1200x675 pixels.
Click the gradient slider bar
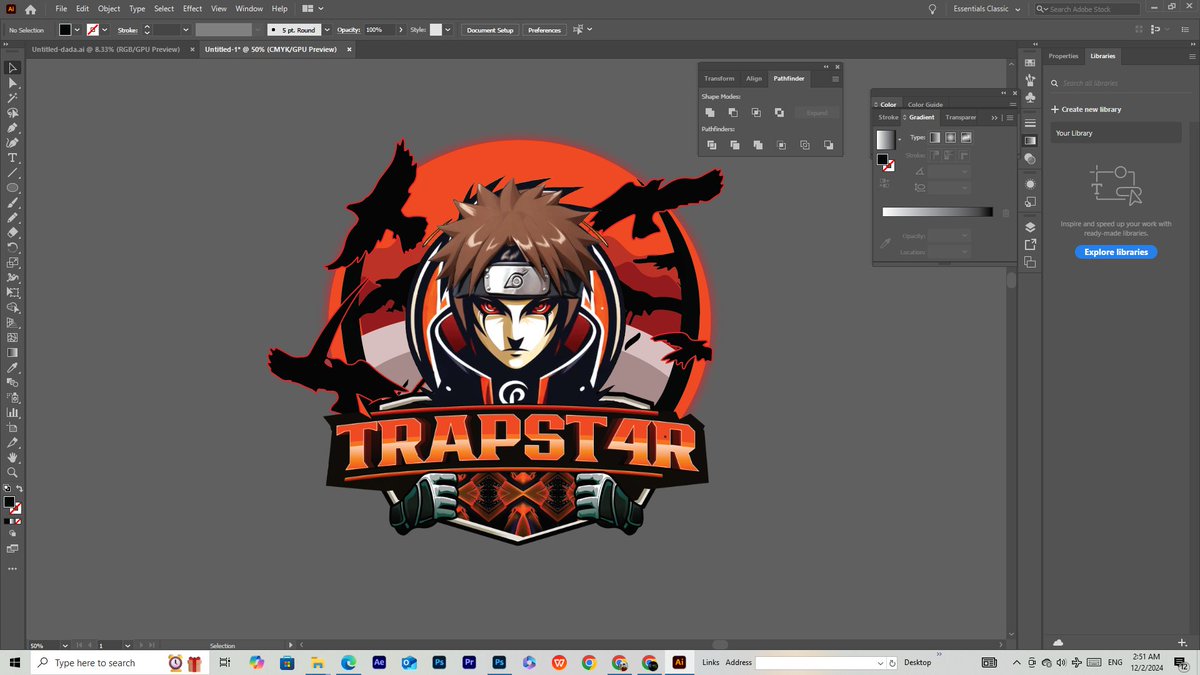pyautogui.click(x=938, y=212)
